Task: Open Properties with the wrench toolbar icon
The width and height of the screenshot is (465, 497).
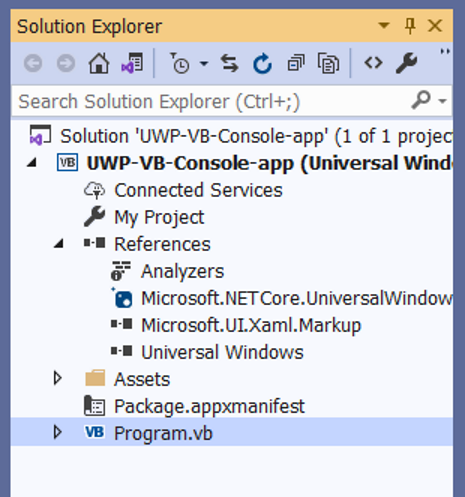Action: (x=406, y=63)
